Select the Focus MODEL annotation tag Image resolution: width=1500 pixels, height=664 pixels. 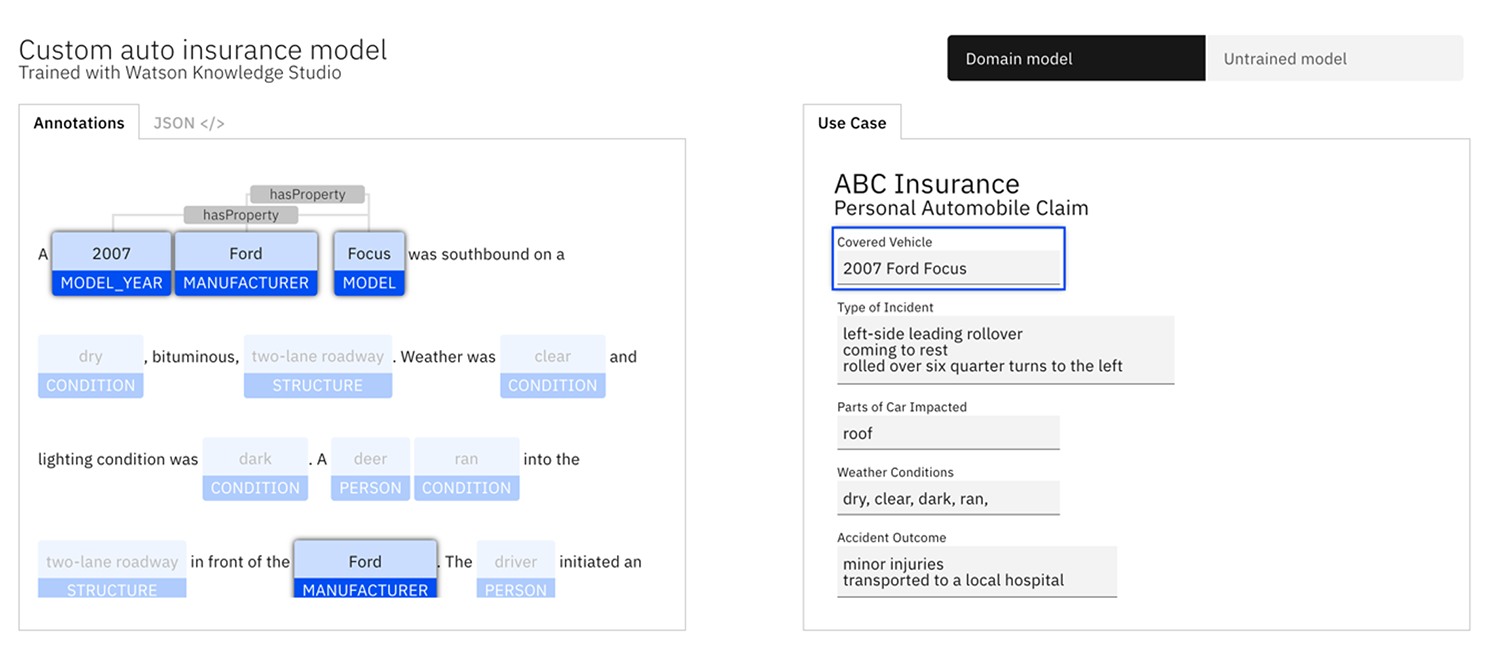click(x=369, y=265)
